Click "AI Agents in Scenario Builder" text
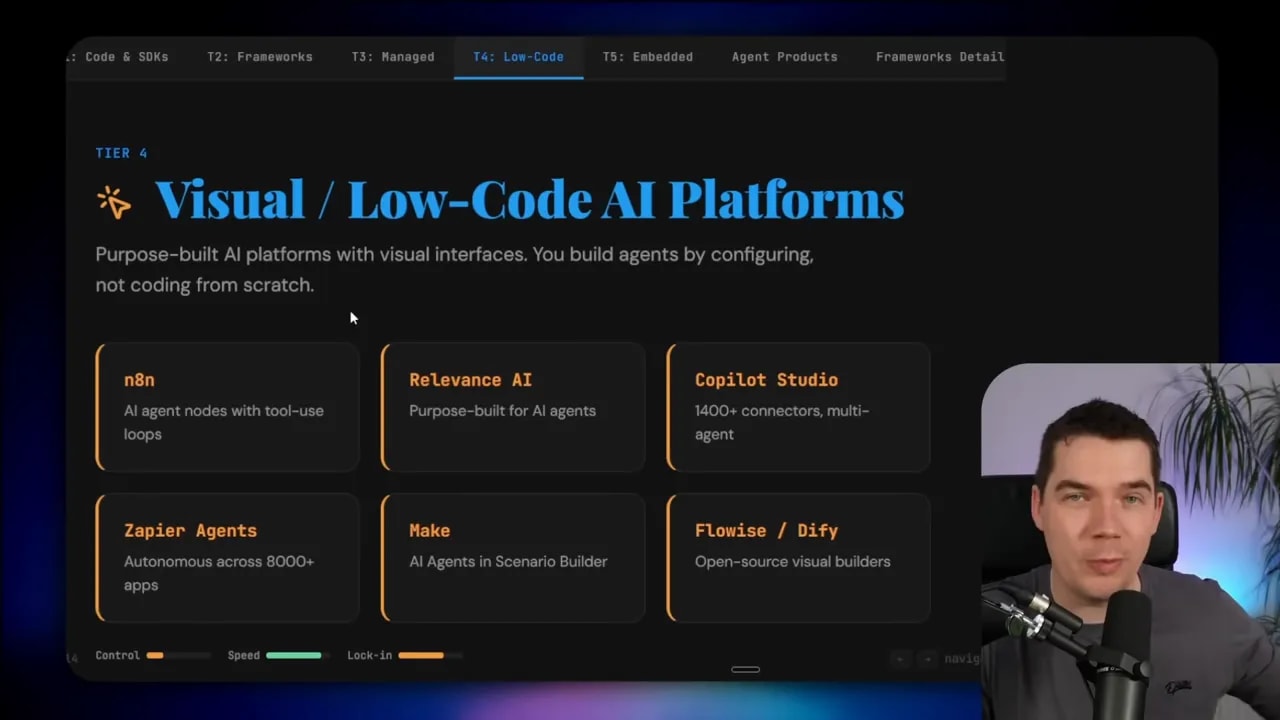 (x=508, y=562)
